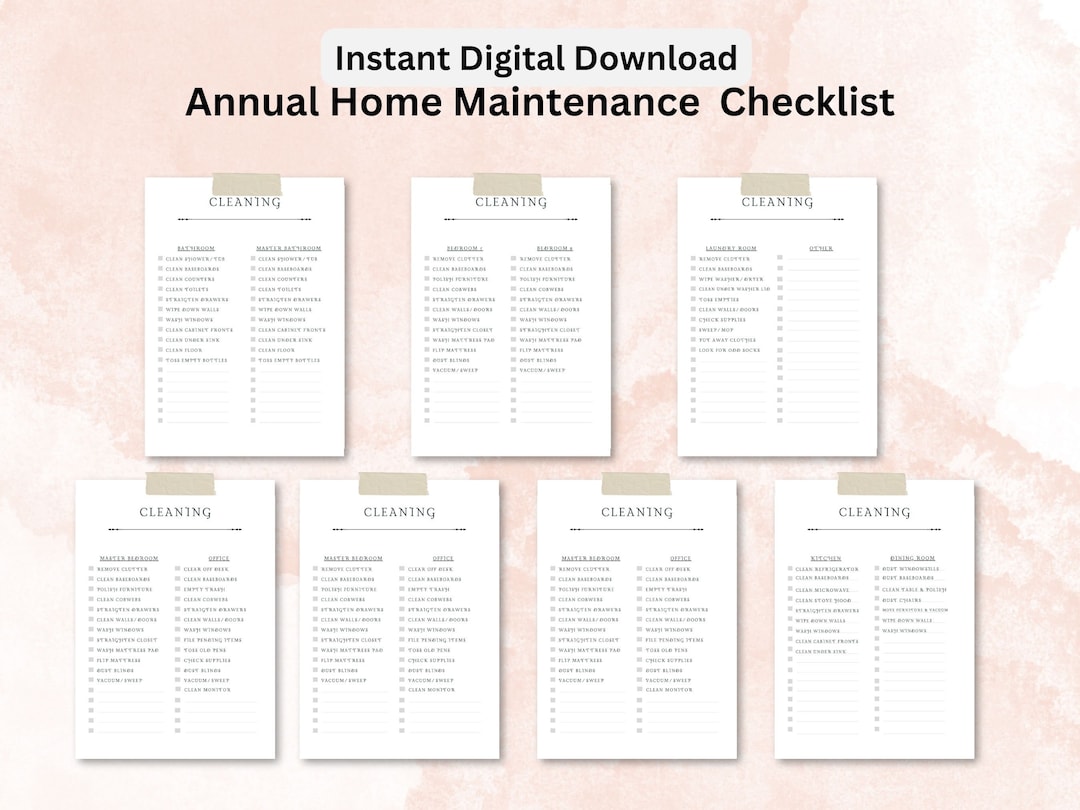This screenshot has height=810, width=1080.
Task: Check the Clean Toilets box under Bathroom
Action: (x=159, y=289)
